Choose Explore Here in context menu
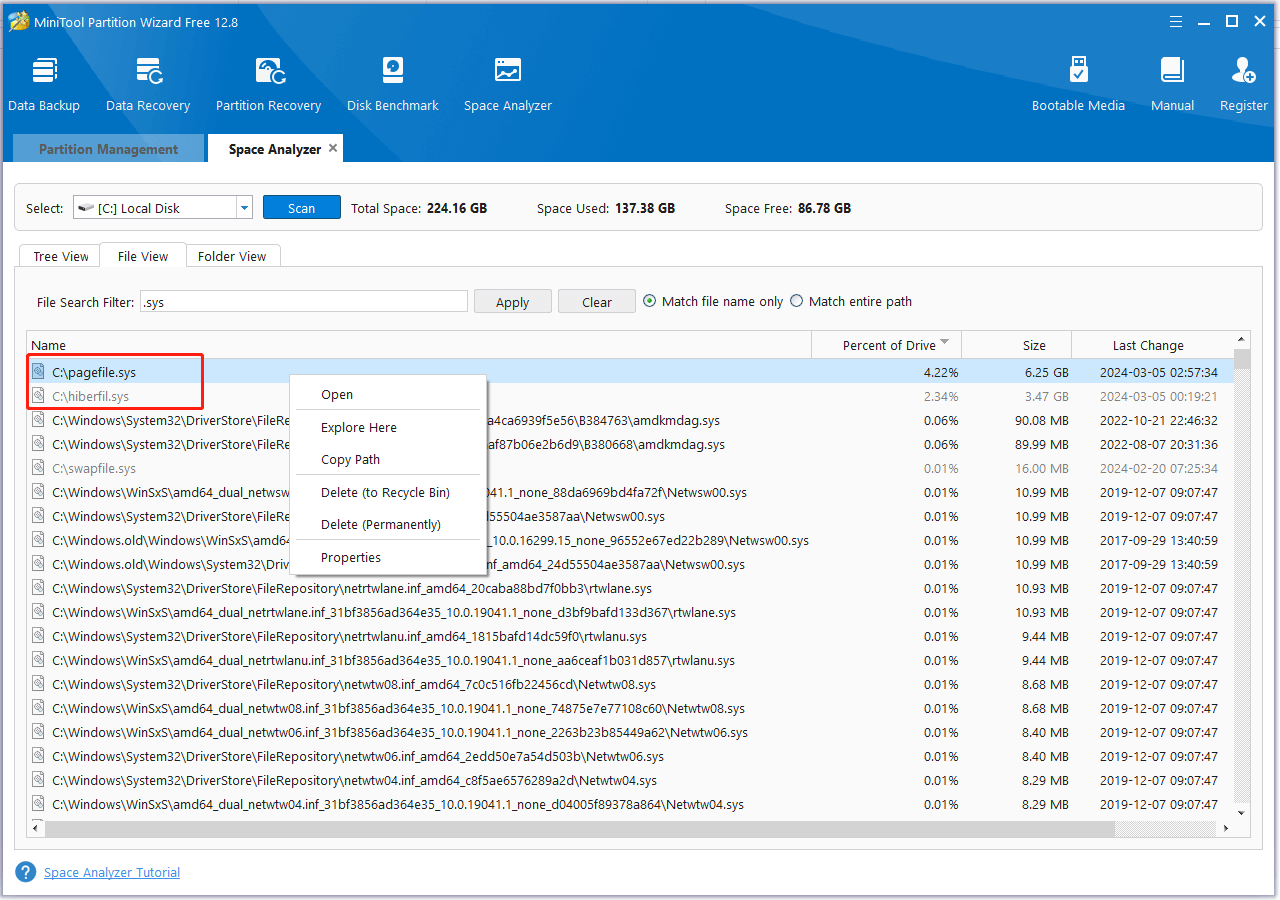The width and height of the screenshot is (1280, 900). 388,427
